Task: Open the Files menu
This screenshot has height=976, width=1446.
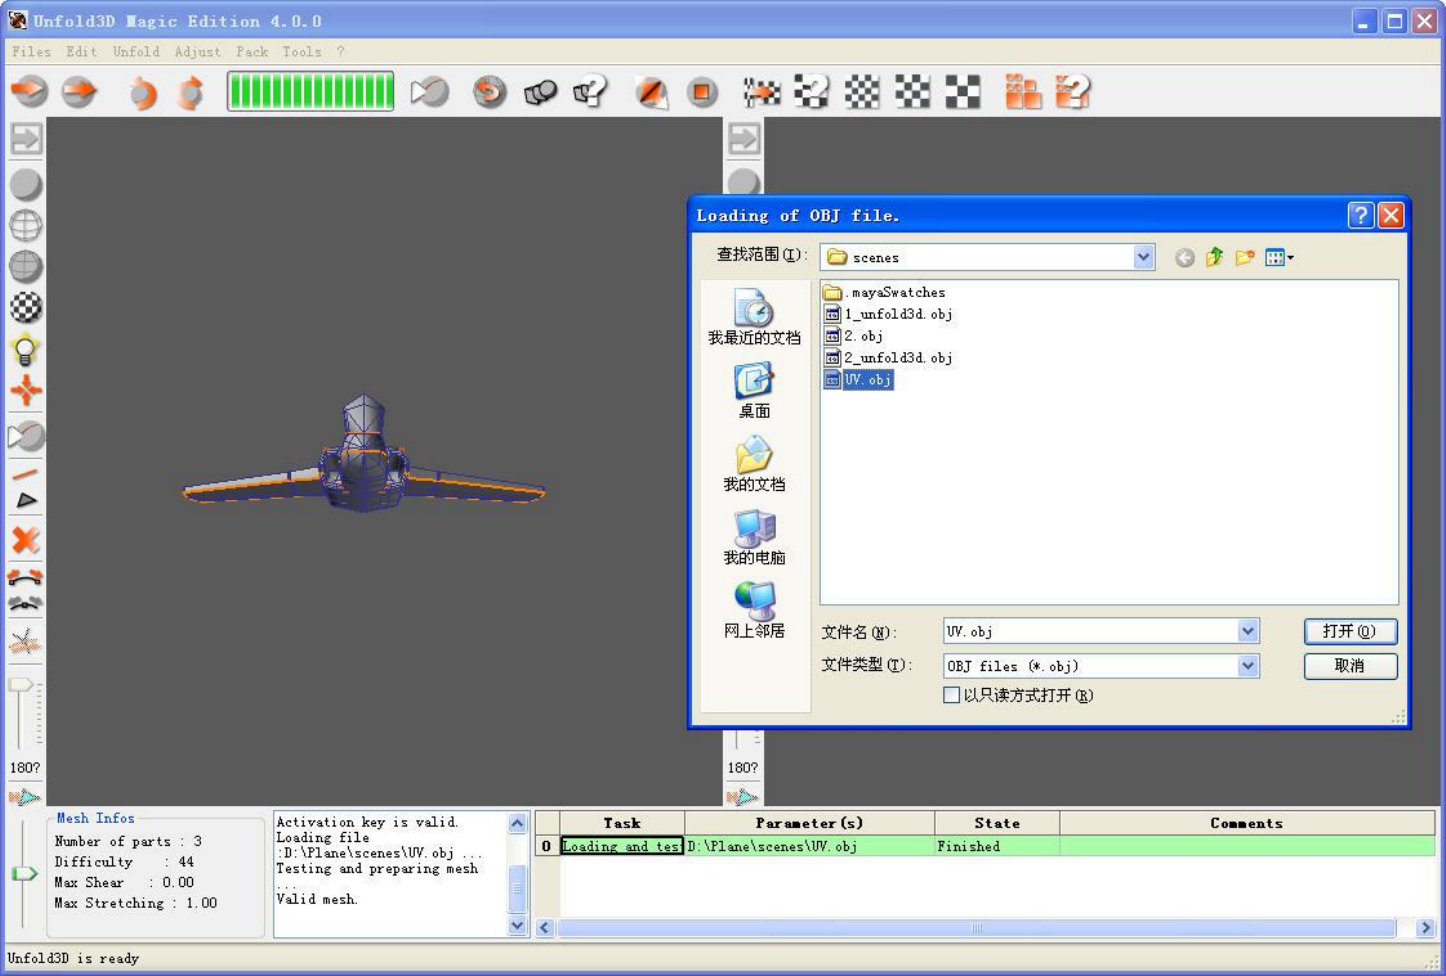Action: point(31,52)
